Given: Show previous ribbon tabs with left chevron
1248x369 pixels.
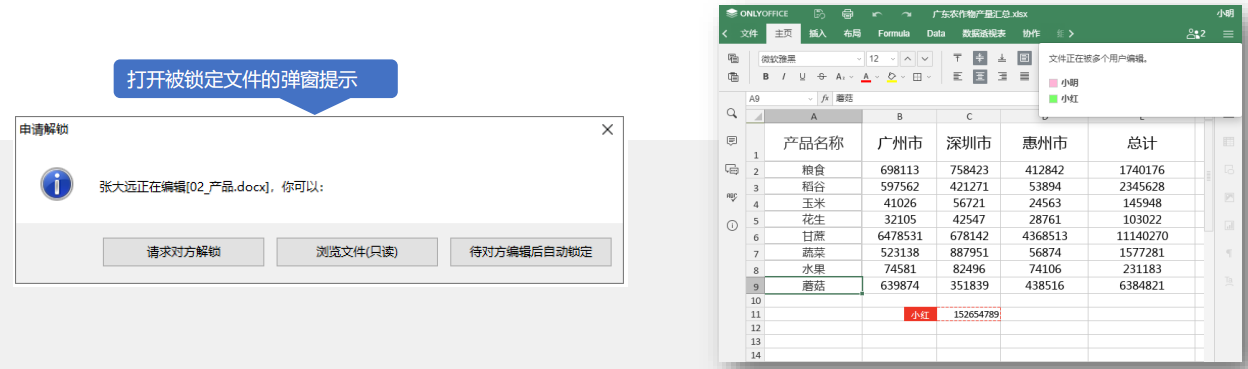Looking at the screenshot, I should coord(725,34).
